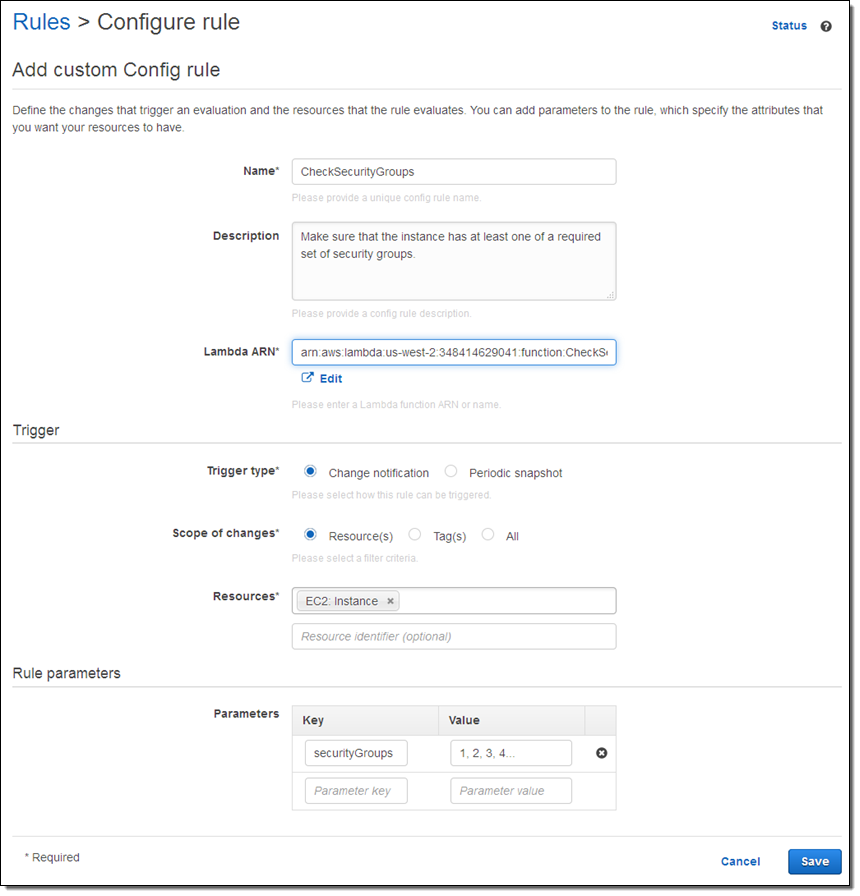Image resolution: width=860 pixels, height=896 pixels.
Task: Choose Tag(s) scope of changes
Action: point(415,535)
